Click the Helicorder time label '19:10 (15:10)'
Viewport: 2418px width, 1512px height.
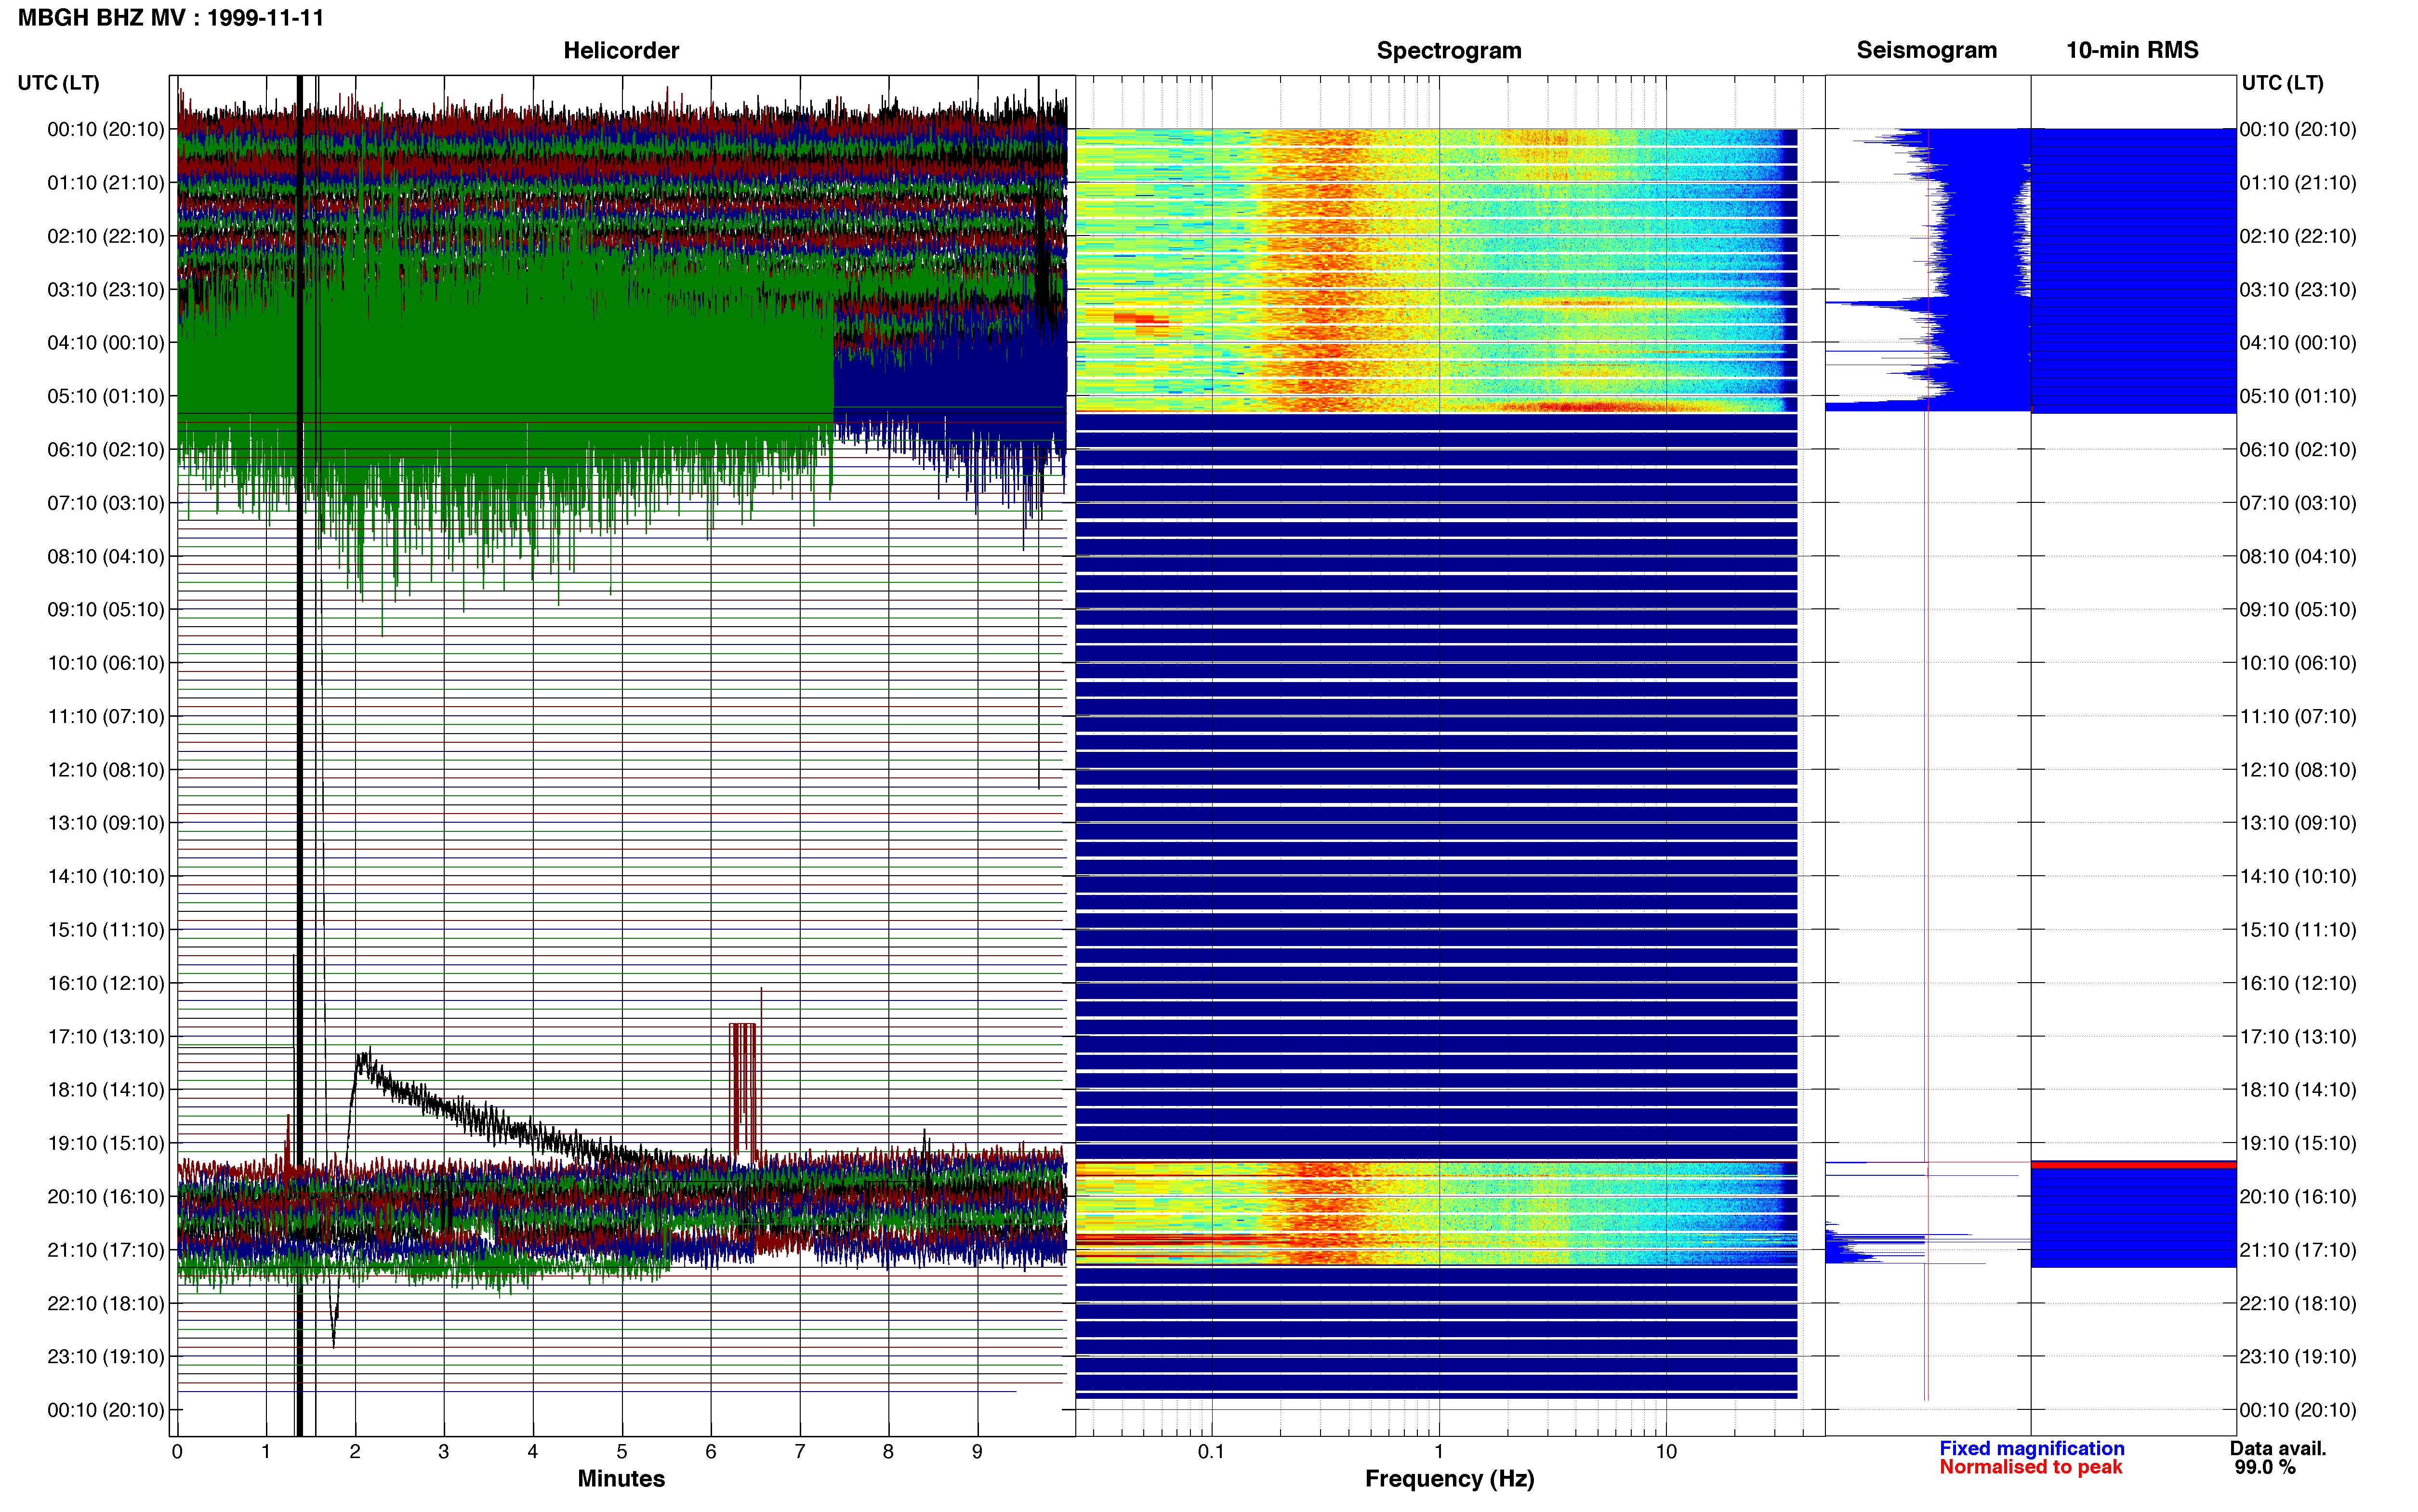[106, 1143]
